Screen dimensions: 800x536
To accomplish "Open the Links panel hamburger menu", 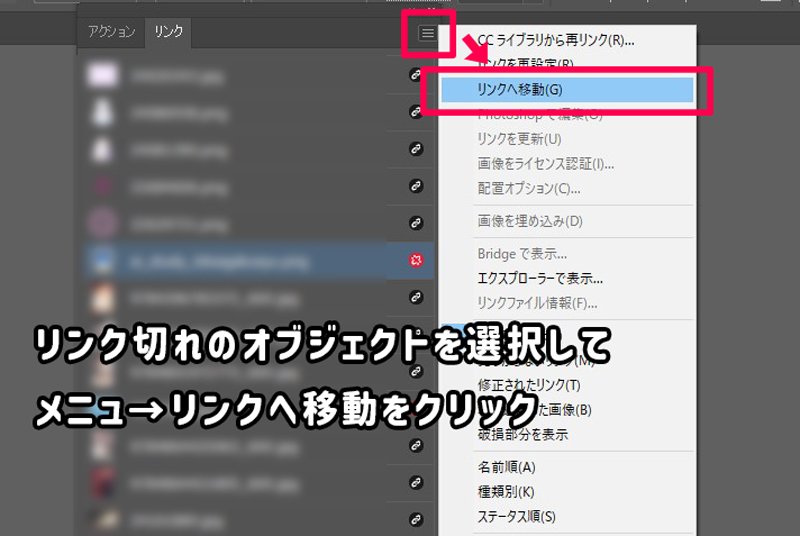I will (427, 33).
